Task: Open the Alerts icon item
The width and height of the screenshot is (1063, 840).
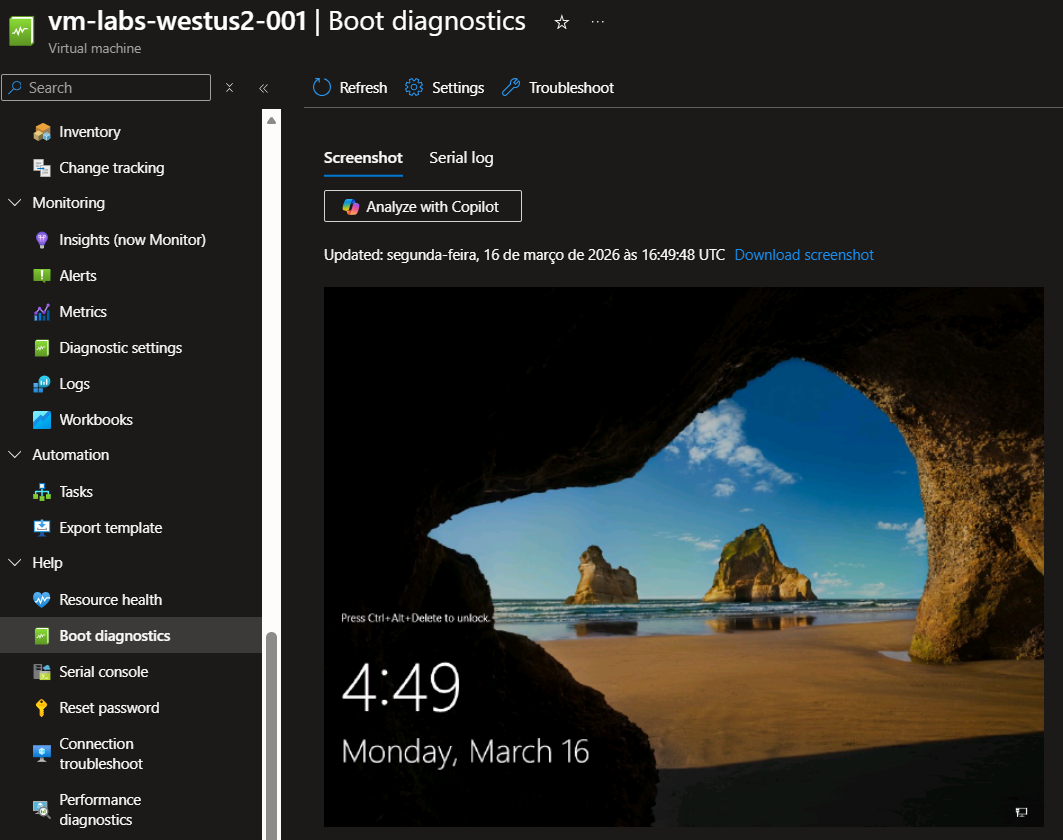Action: pyautogui.click(x=42, y=276)
